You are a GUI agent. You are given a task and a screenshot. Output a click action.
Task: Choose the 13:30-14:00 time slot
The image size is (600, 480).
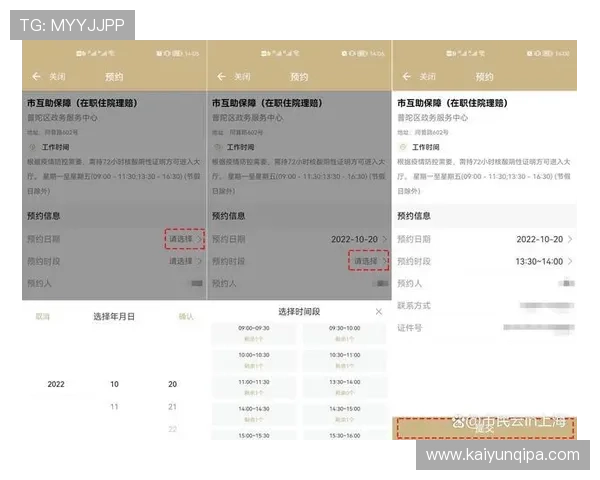[345, 387]
